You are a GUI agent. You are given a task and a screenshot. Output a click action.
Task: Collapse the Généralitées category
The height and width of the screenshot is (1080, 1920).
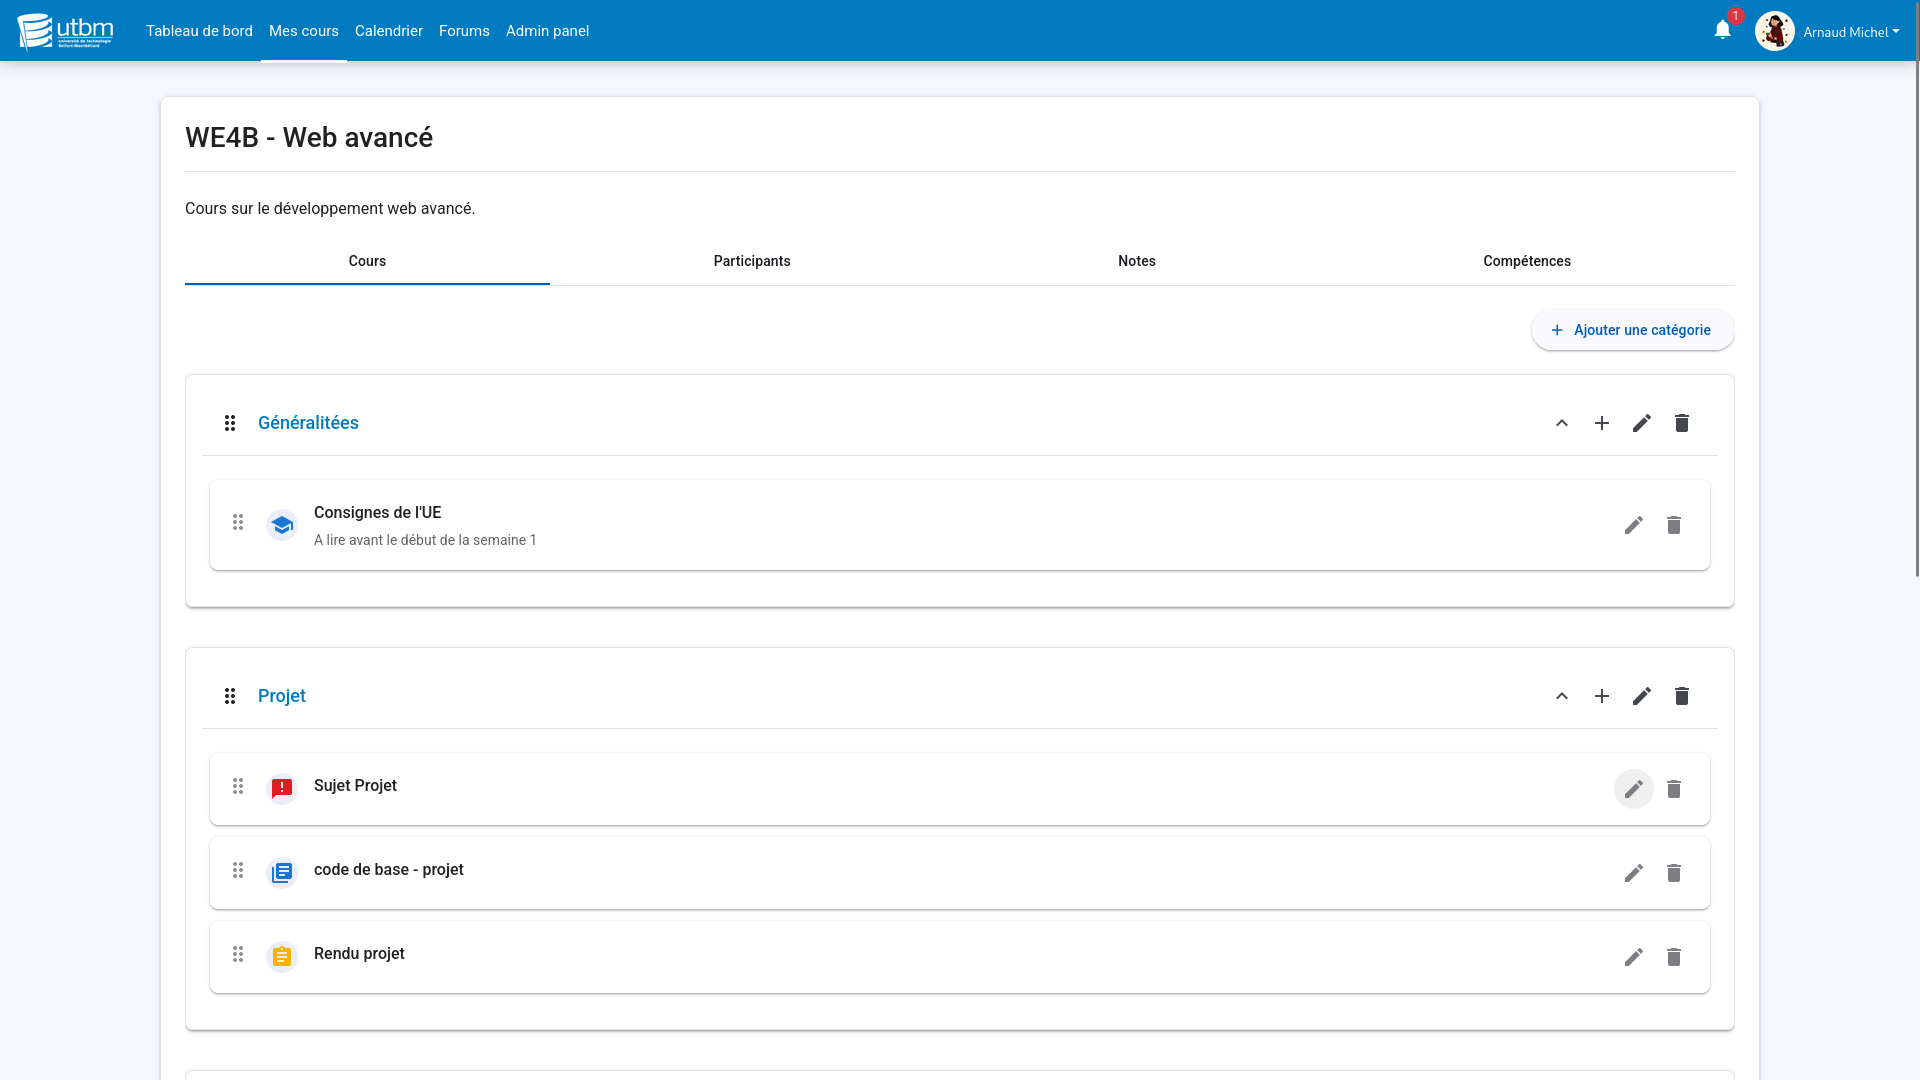pyautogui.click(x=1562, y=423)
